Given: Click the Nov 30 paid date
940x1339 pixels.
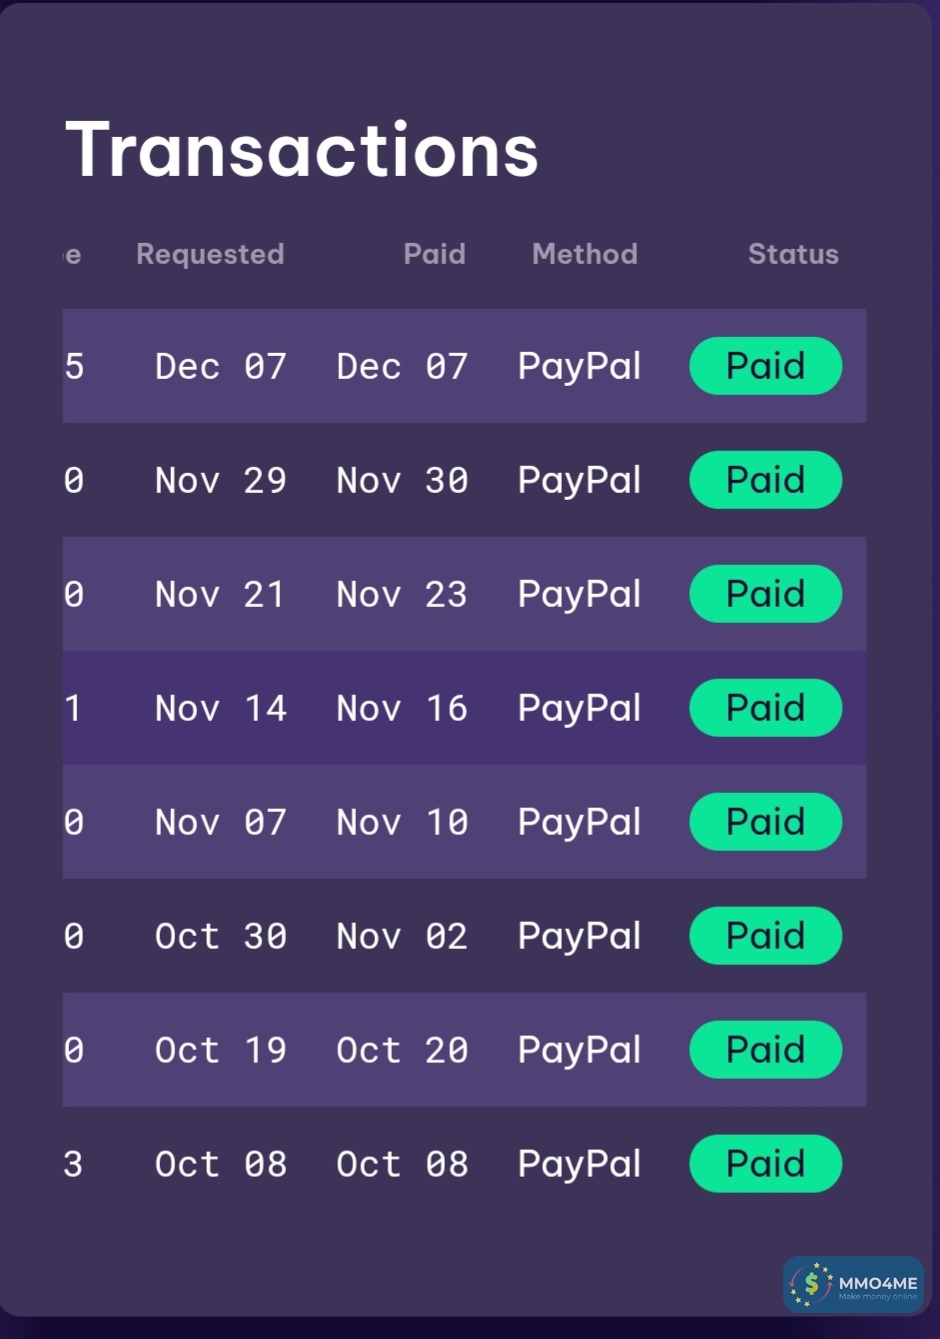Looking at the screenshot, I should 402,480.
